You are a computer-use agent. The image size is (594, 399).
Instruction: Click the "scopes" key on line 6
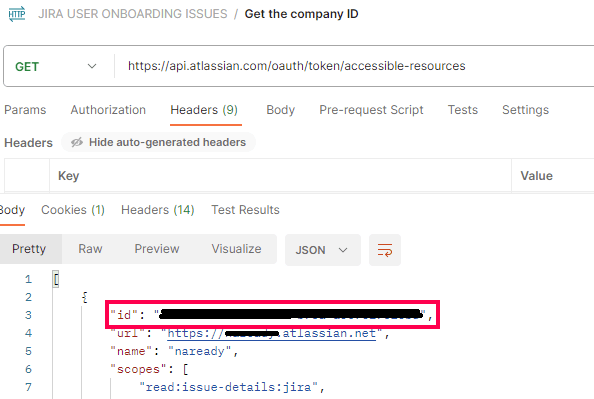tap(138, 369)
